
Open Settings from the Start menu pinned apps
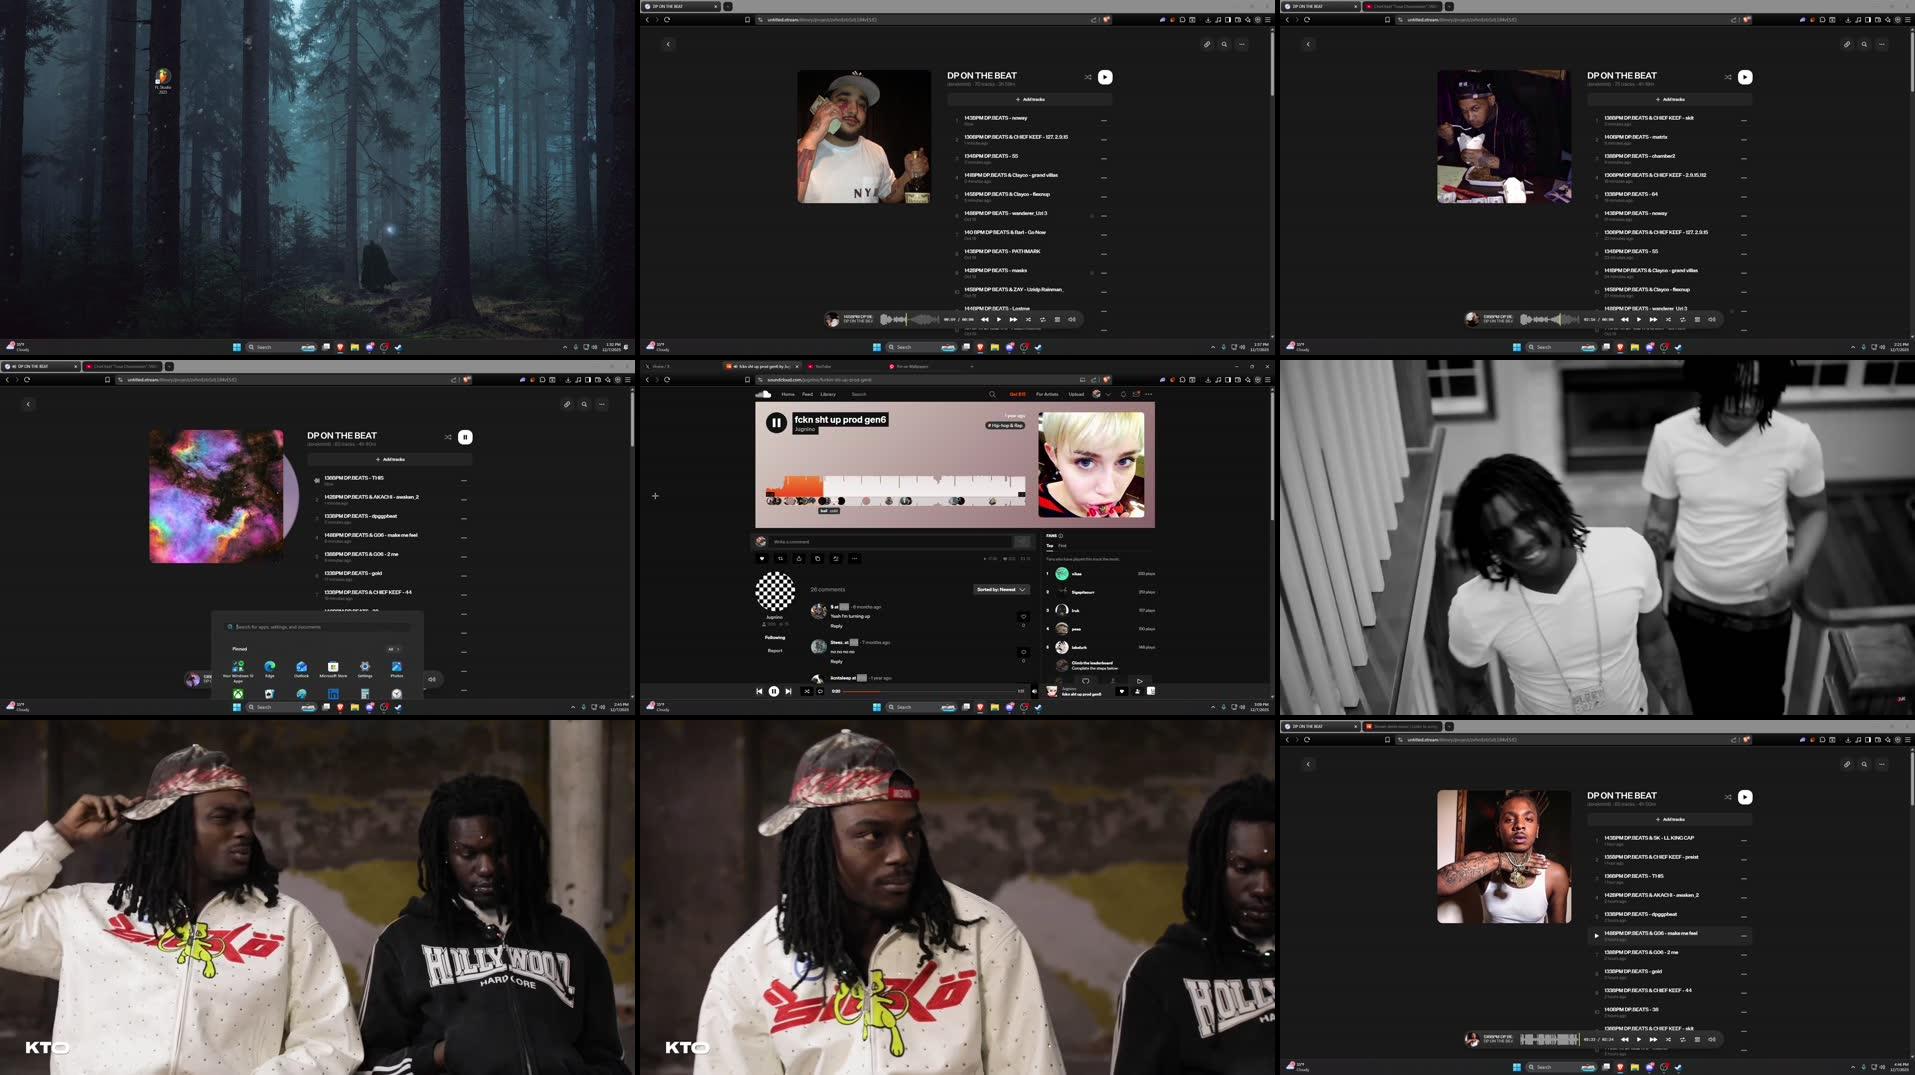(365, 669)
